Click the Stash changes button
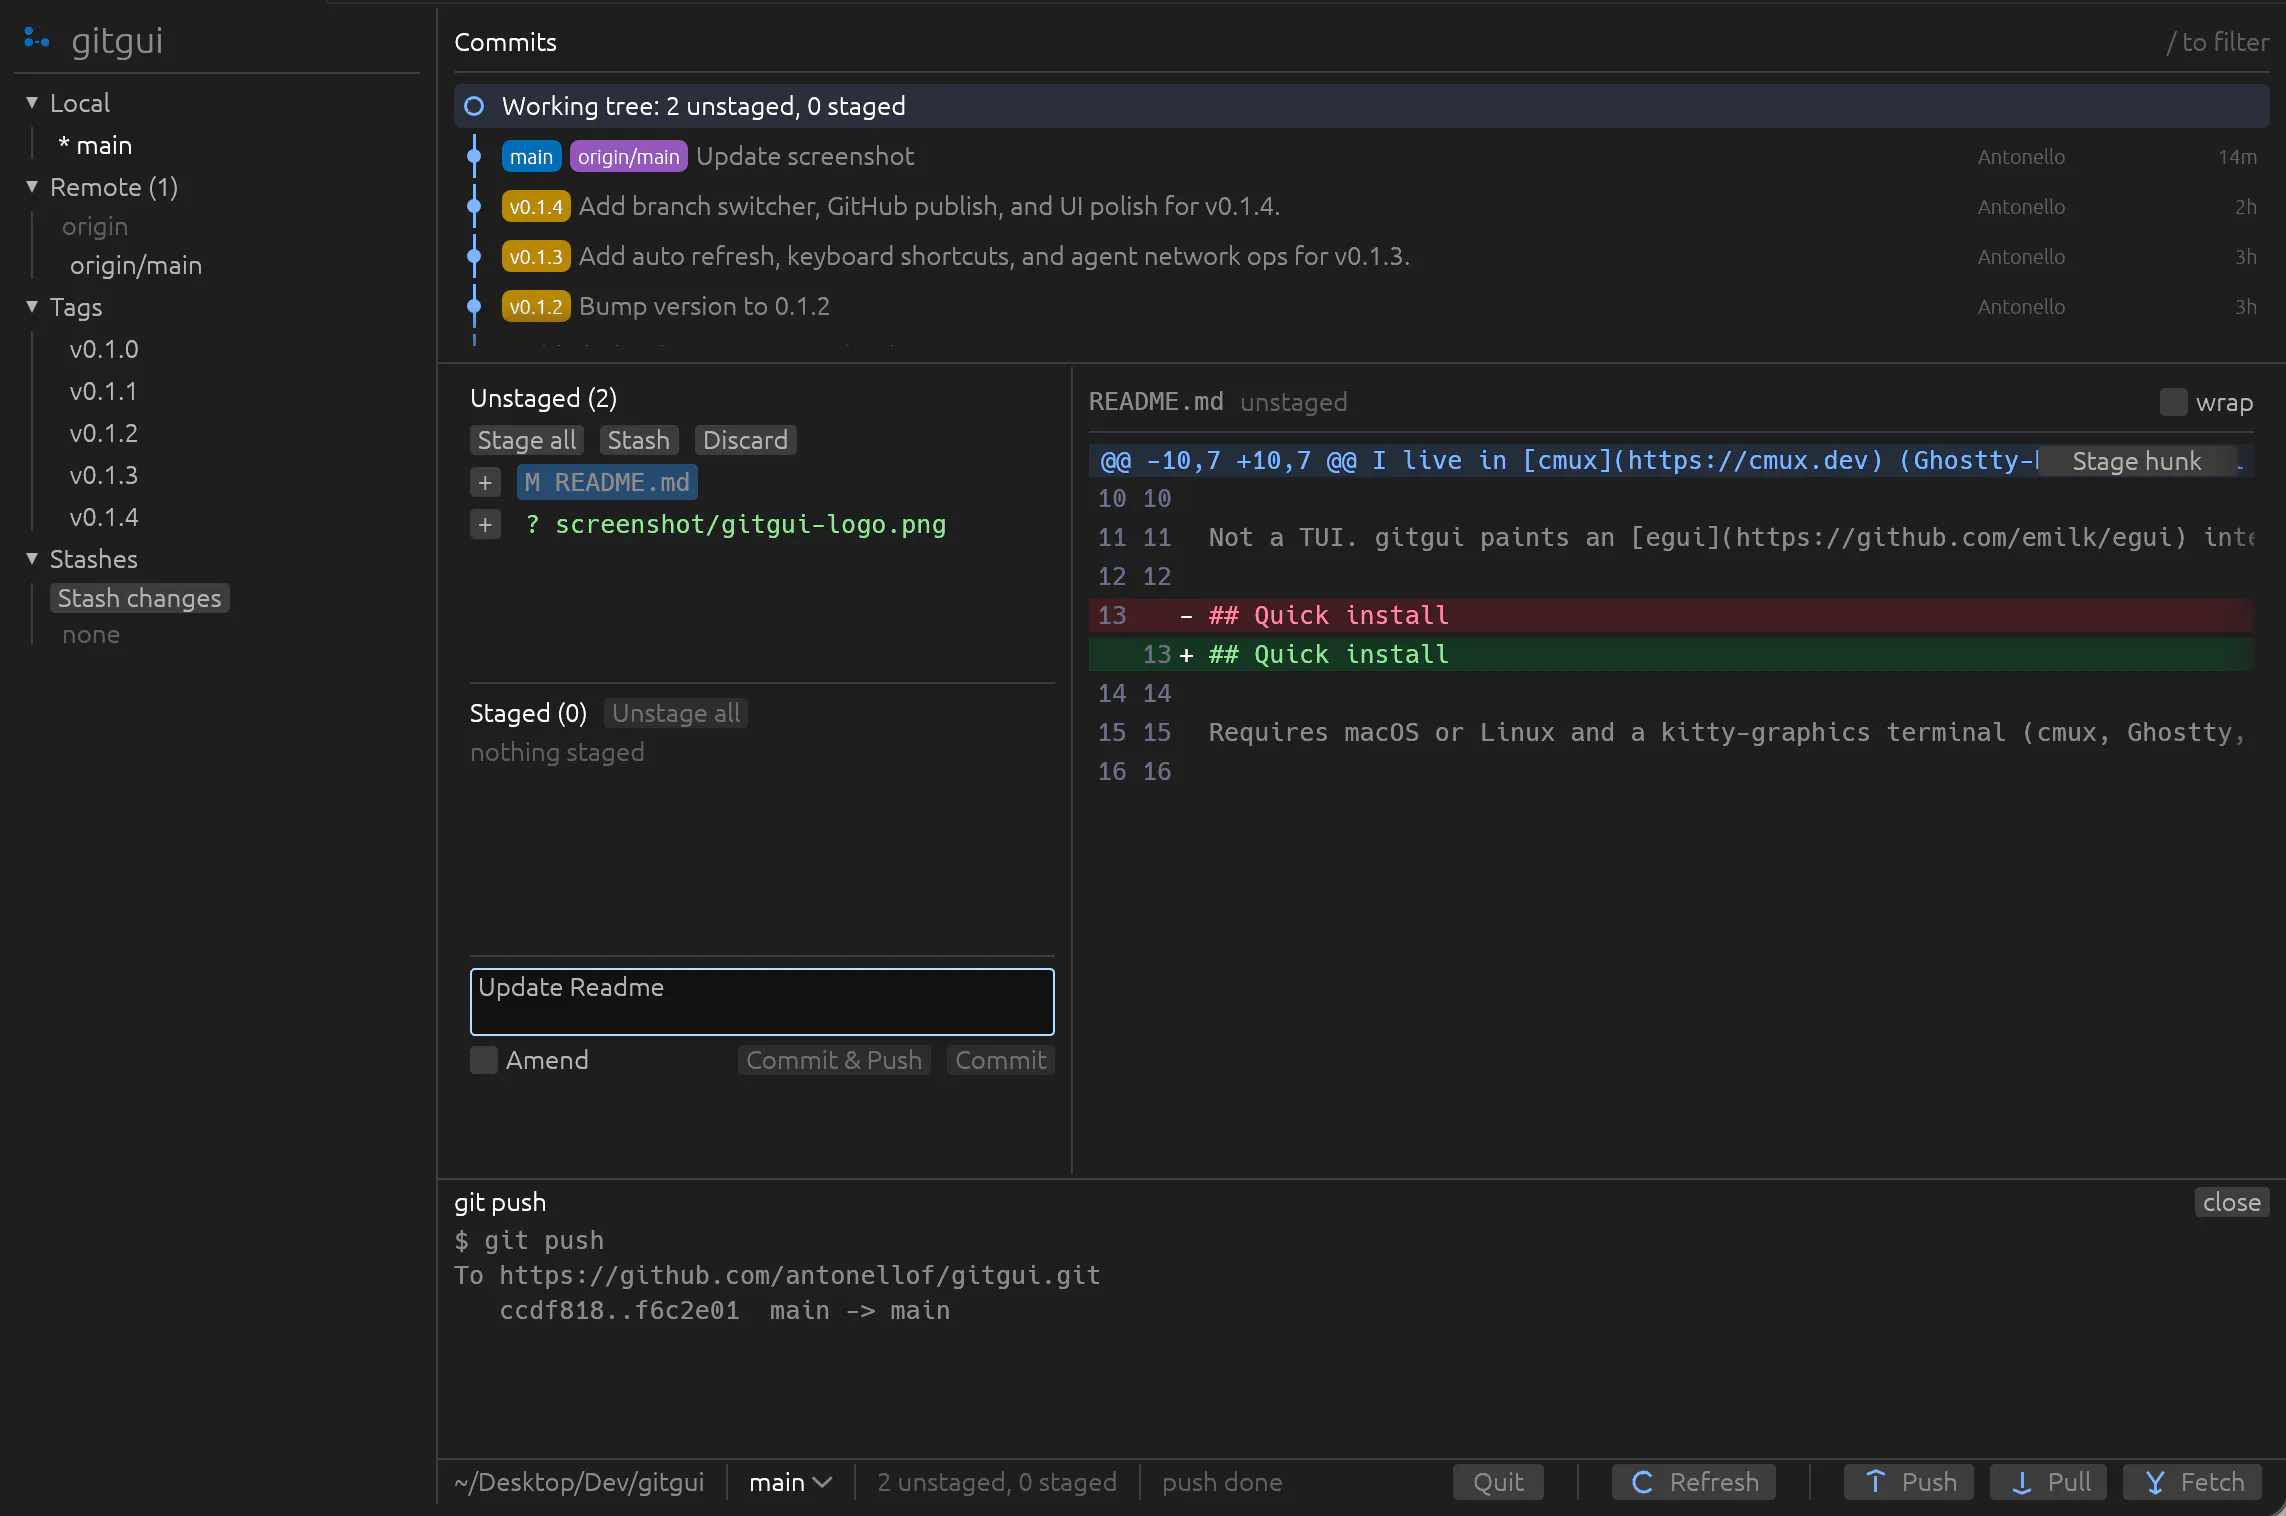This screenshot has width=2286, height=1516. pyautogui.click(x=140, y=598)
